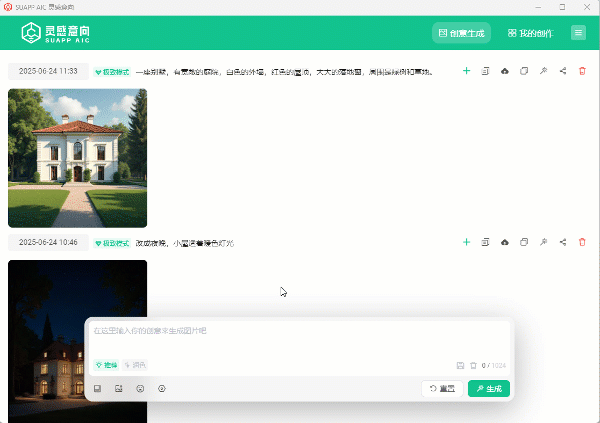Viewport: 600px width, 423px height.
Task: Click the green 生成 button
Action: pos(488,388)
